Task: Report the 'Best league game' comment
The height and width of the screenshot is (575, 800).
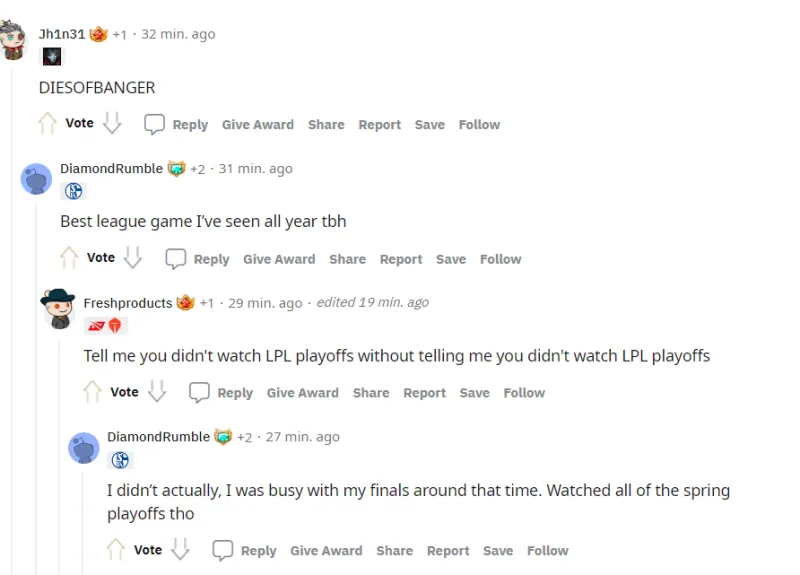Action: 400,259
